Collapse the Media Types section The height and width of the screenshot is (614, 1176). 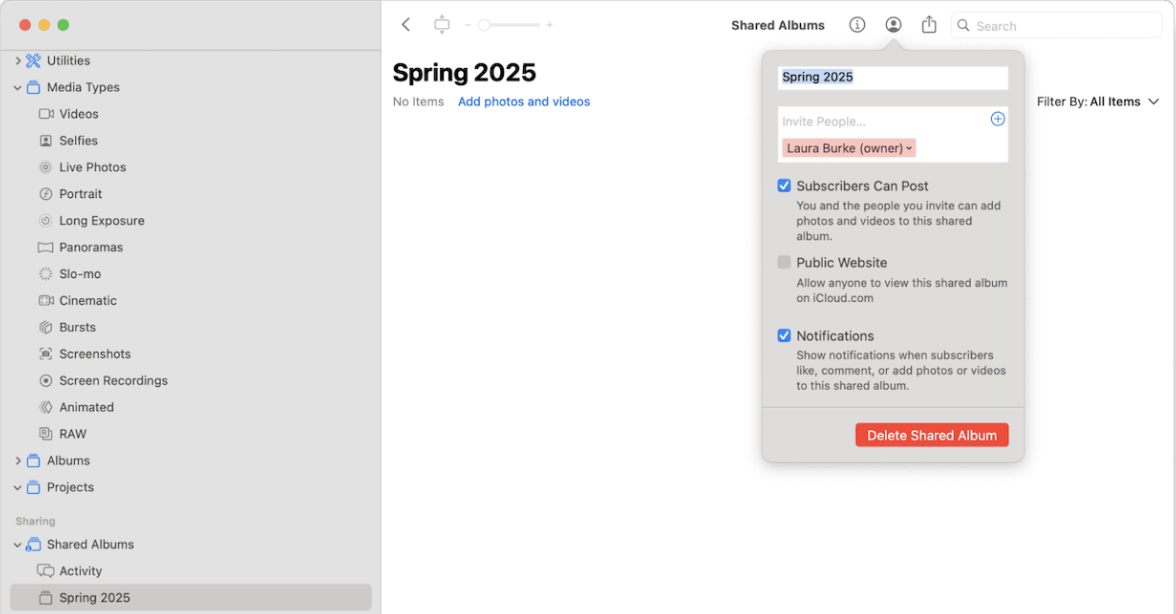pyautogui.click(x=18, y=88)
